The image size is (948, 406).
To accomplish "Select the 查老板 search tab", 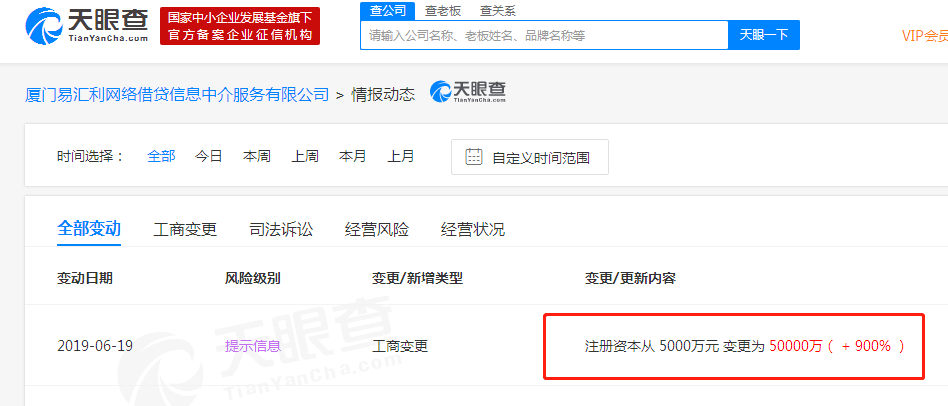I will point(443,11).
